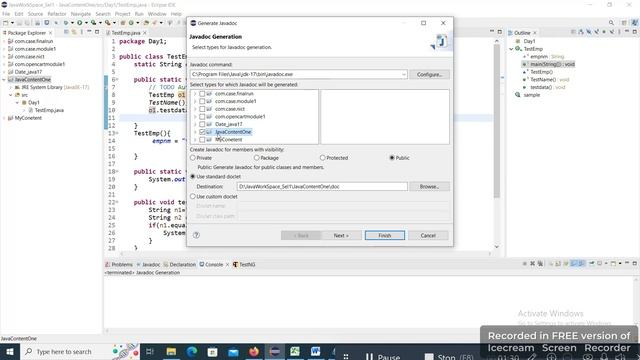Collapse TestEmp node in Outline
The image size is (640, 360).
pos(511,49)
